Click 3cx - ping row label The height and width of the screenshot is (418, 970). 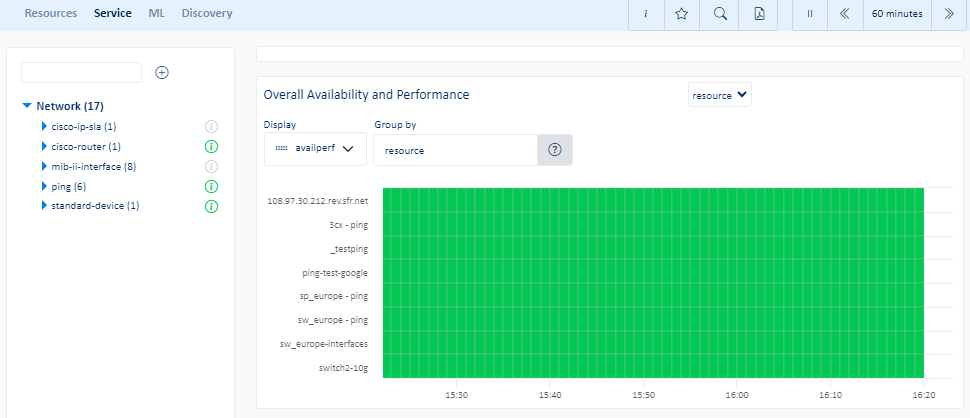pos(350,224)
